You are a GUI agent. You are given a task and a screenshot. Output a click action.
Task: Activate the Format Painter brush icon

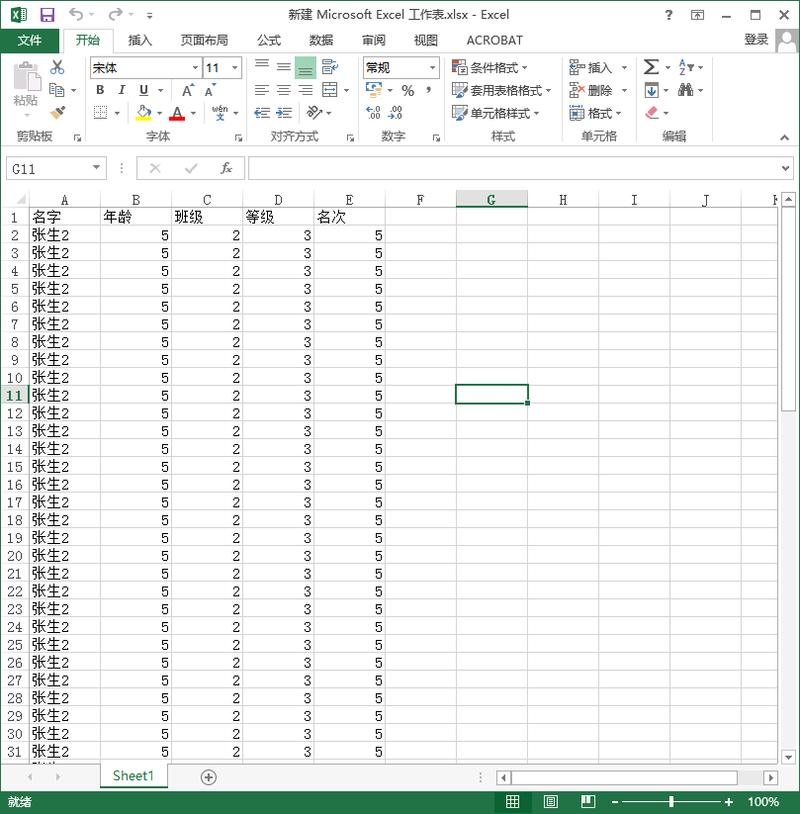pos(57,110)
